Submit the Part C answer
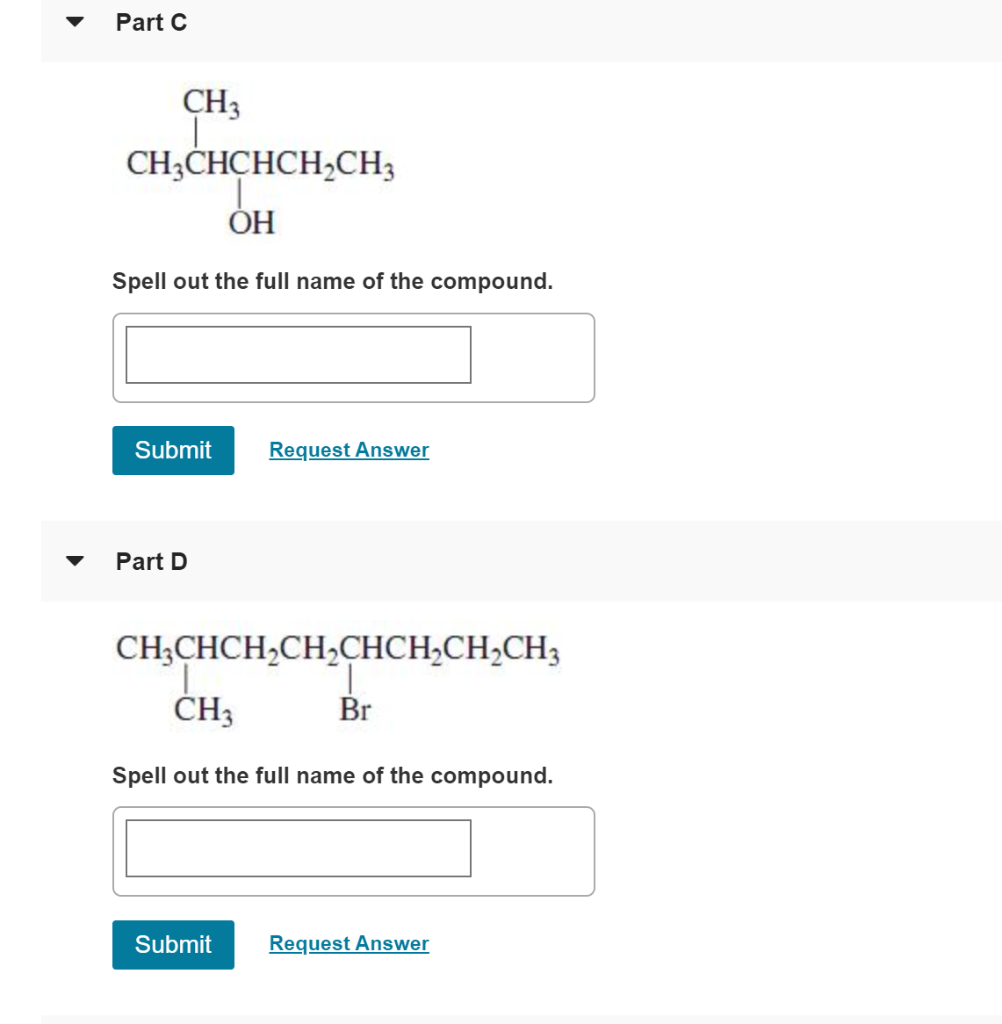The image size is (1002, 1024). click(x=172, y=450)
